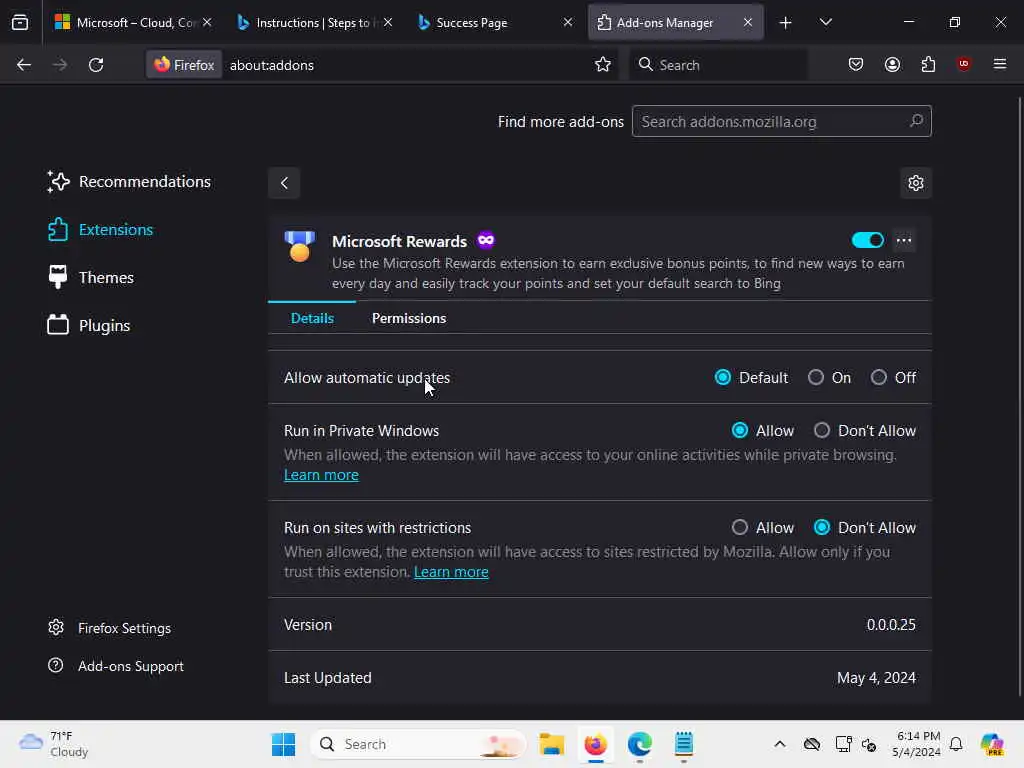The width and height of the screenshot is (1024, 768).
Task: Launch Microsoft Edge from the taskbar
Action: click(639, 744)
